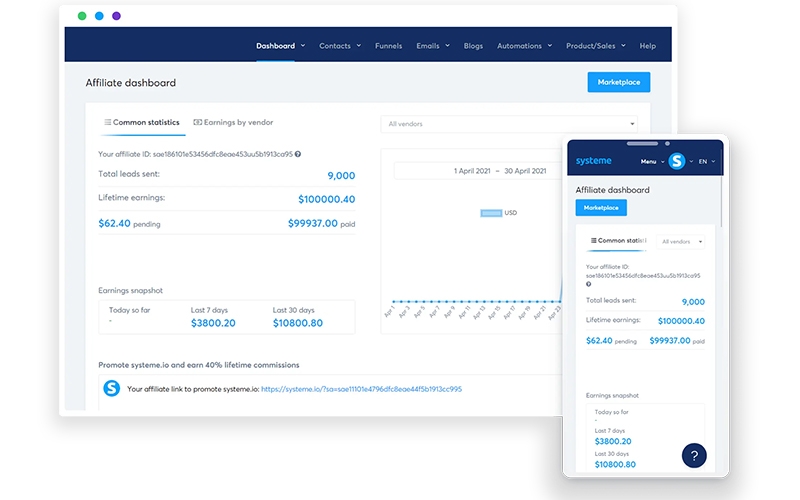800x500 pixels.
Task: Click the purple window control dot
Action: pyautogui.click(x=116, y=16)
